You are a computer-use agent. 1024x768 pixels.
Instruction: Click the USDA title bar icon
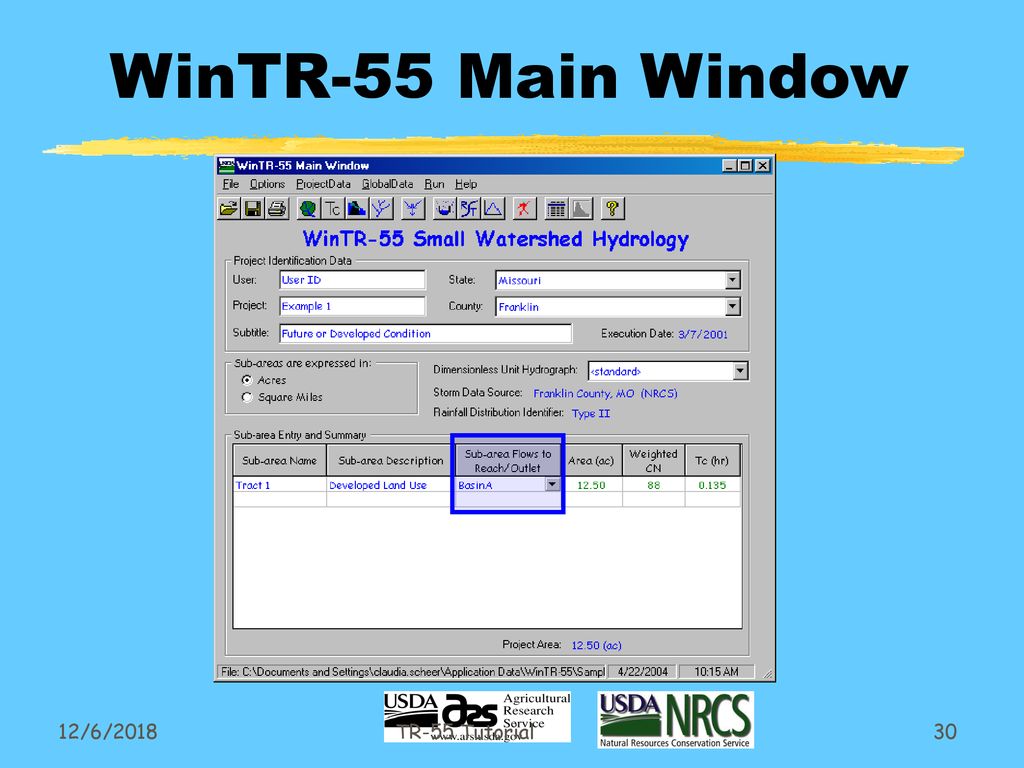(x=226, y=165)
